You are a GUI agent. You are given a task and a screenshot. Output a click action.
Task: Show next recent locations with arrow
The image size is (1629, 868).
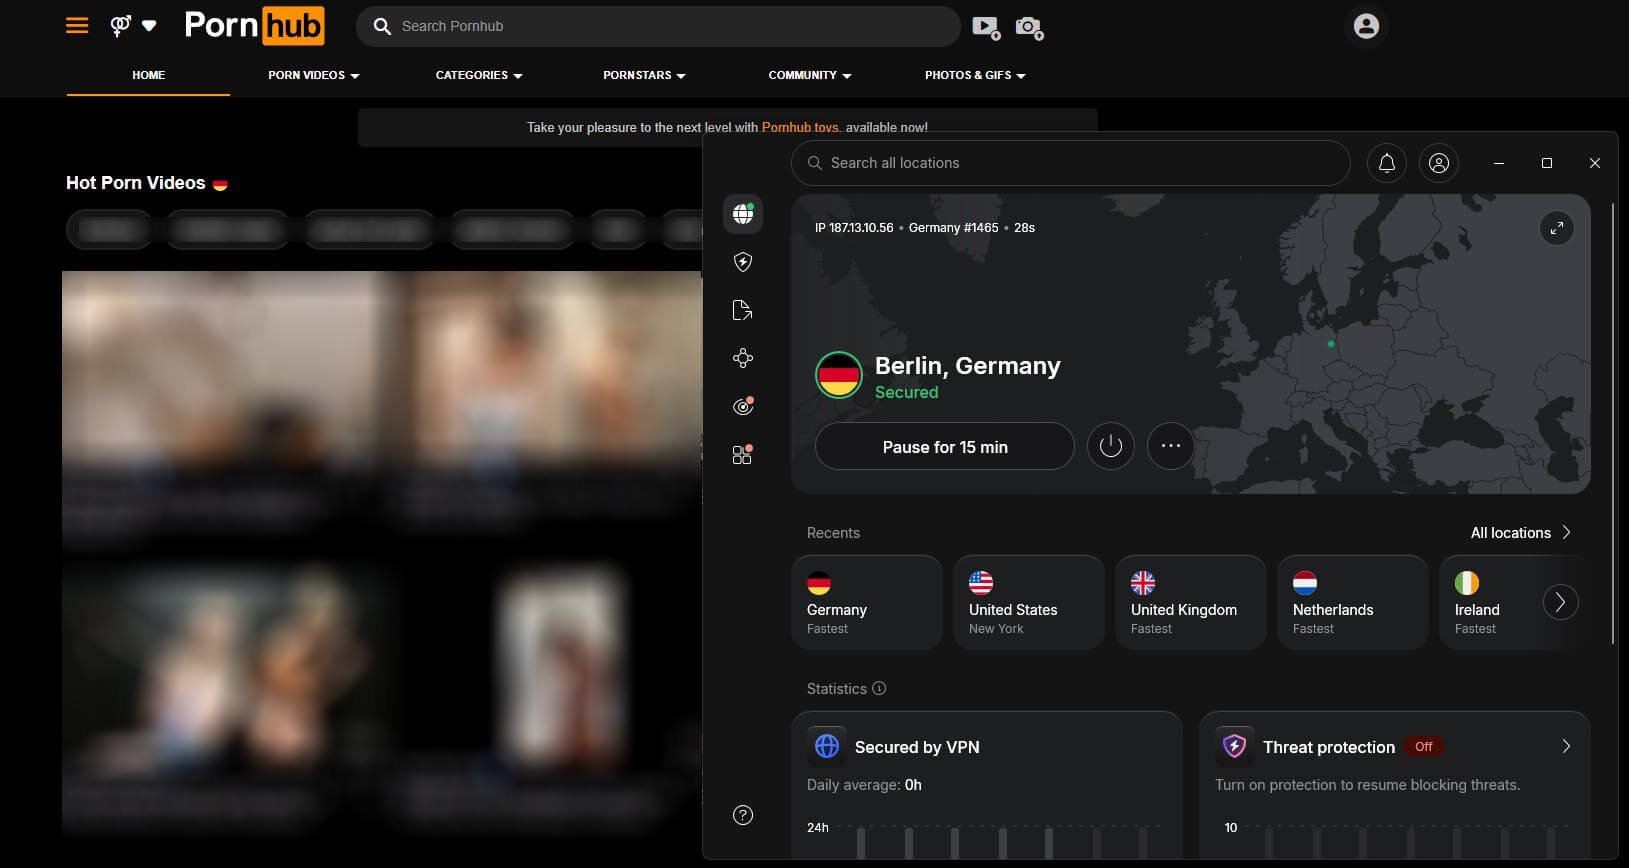click(x=1561, y=602)
